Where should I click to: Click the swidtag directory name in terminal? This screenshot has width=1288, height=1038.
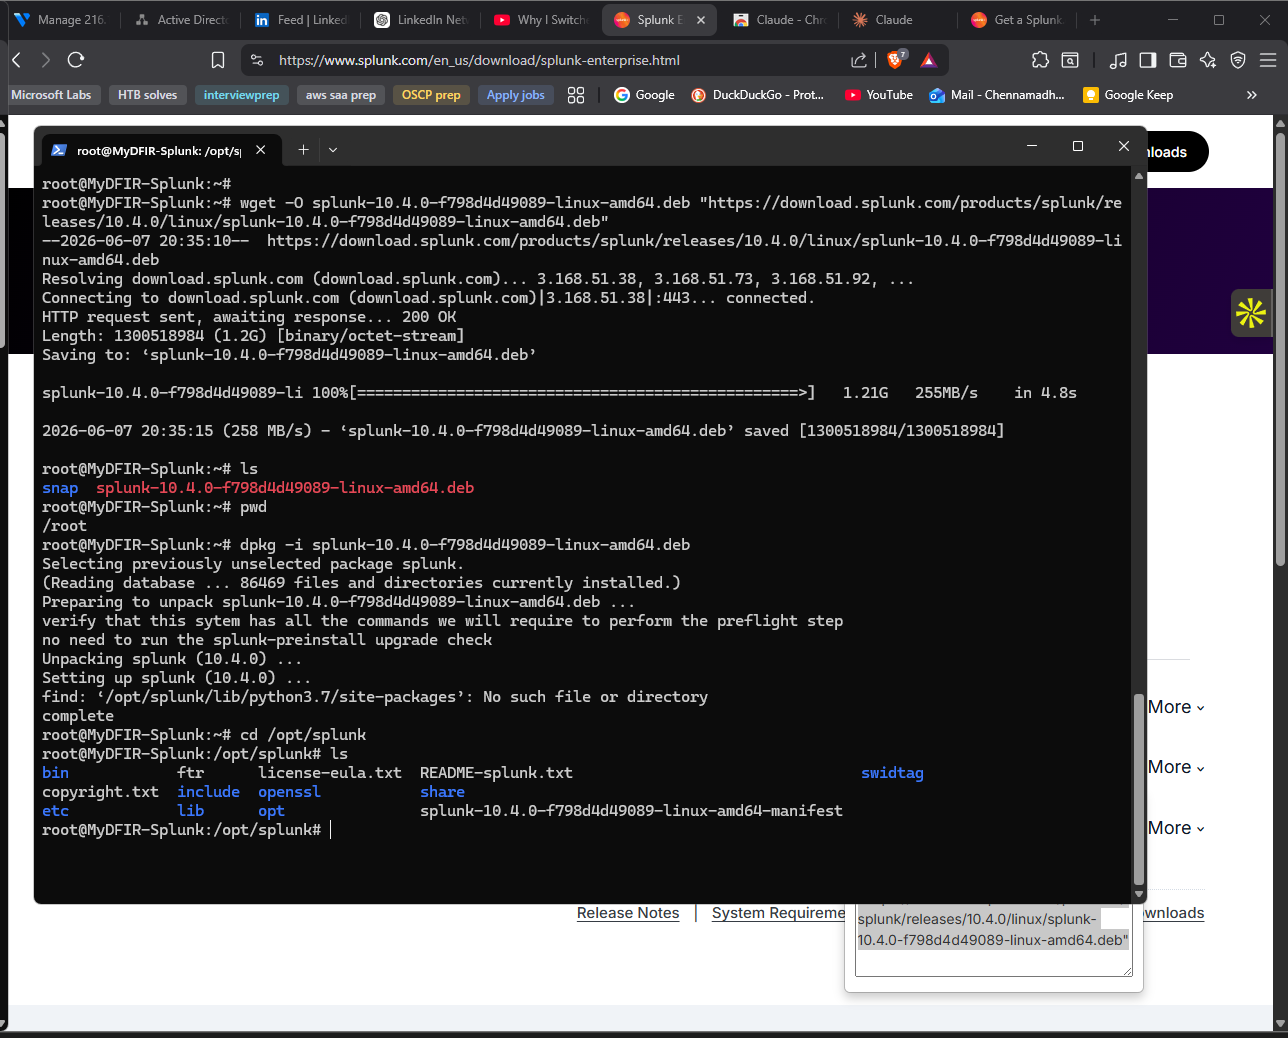[x=892, y=773]
